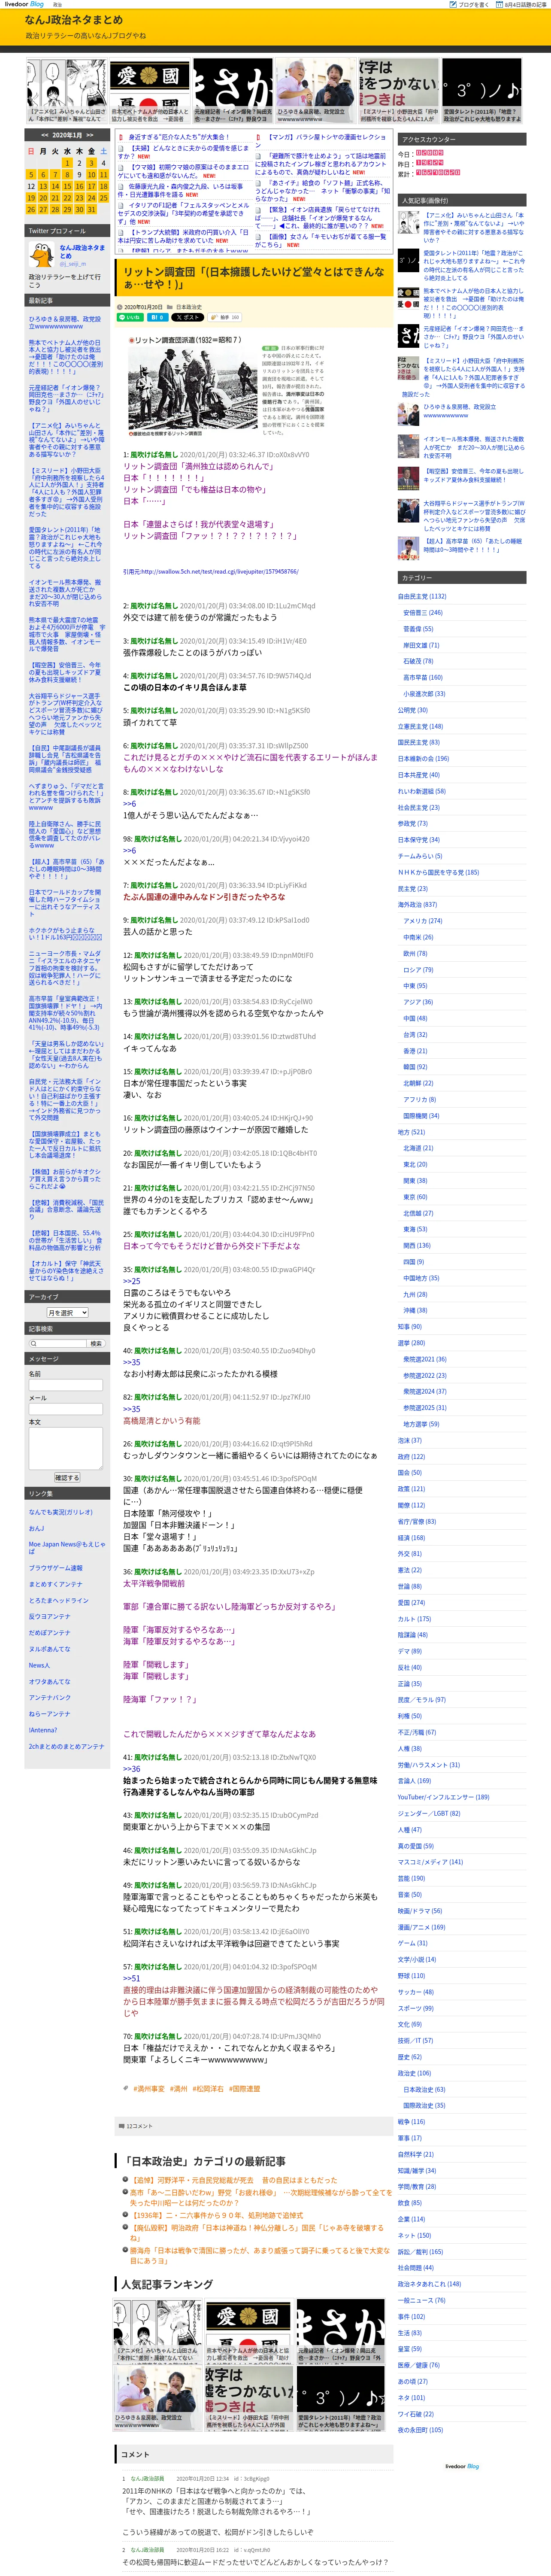The width and height of the screenshot is (551, 2576).
Task: Click the blog author avatar in Twitter profile
Action: (x=42, y=254)
